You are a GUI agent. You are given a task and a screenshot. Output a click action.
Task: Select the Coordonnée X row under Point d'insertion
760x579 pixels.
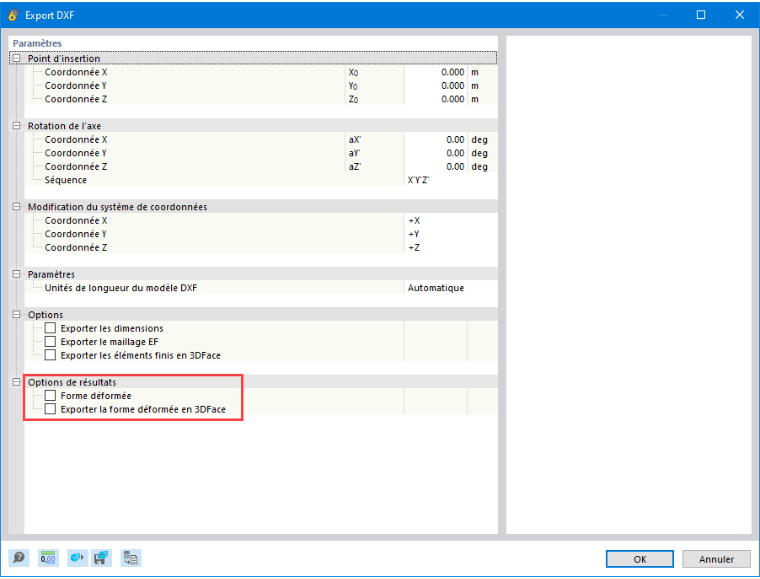click(x=261, y=72)
